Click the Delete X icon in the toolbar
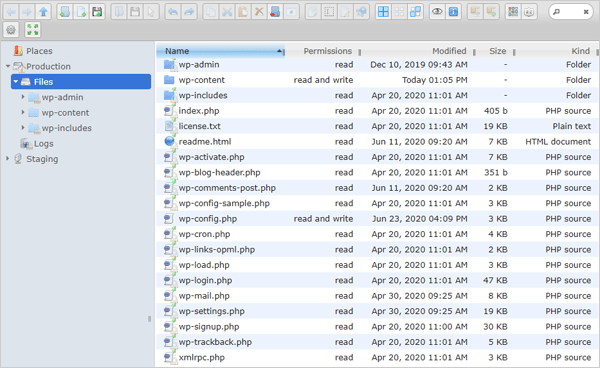 pos(259,12)
